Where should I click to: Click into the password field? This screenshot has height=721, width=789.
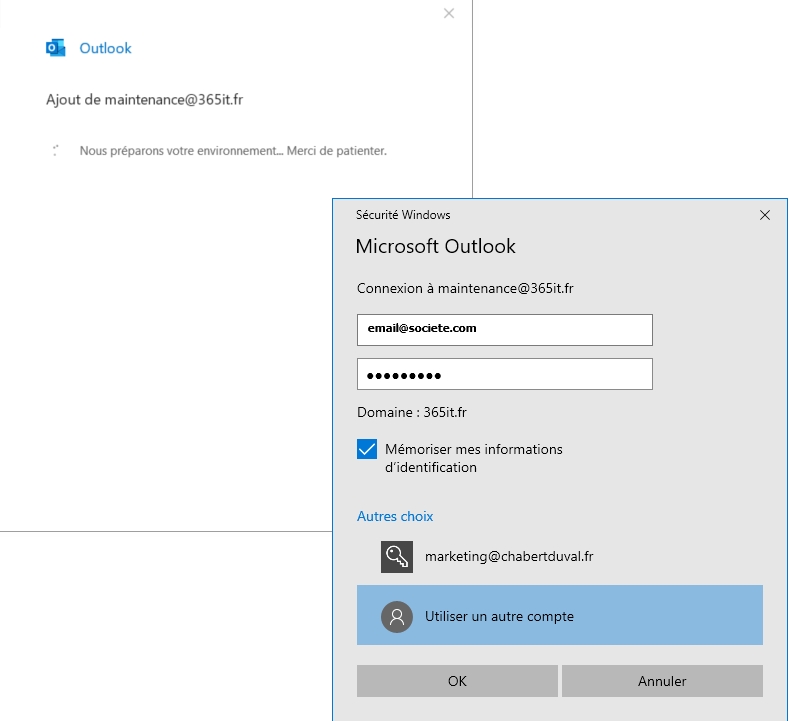pyautogui.click(x=504, y=375)
